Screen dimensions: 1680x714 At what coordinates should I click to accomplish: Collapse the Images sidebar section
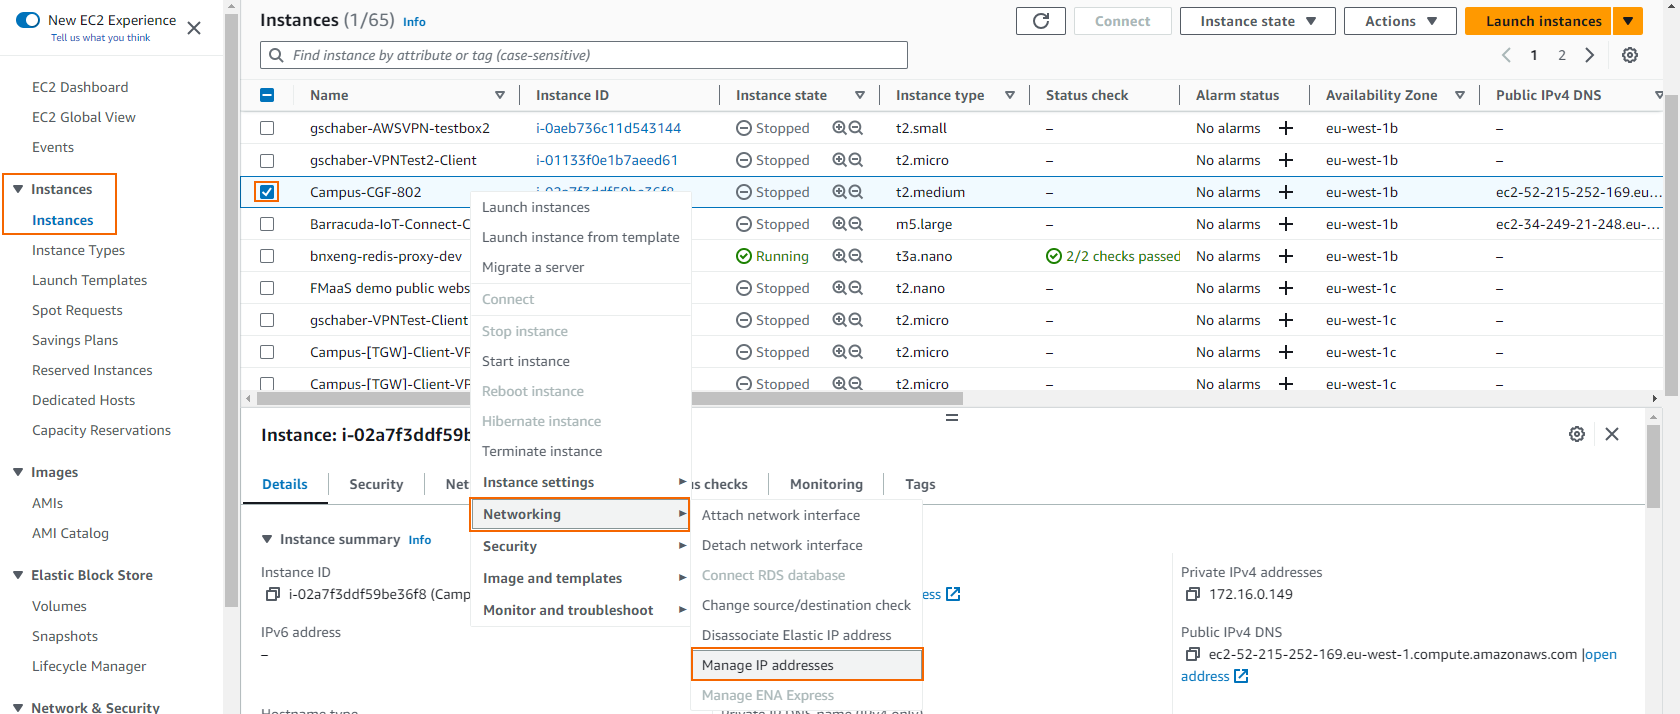[18, 472]
